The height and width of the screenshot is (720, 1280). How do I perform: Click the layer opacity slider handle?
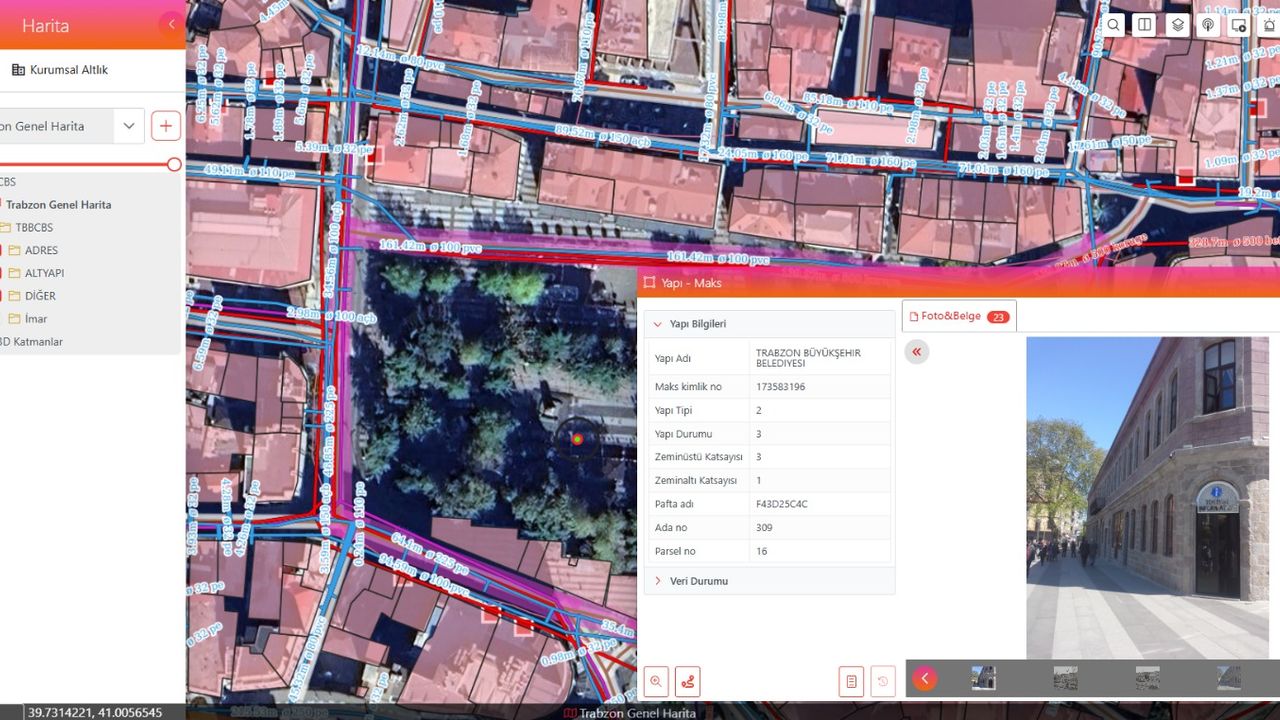point(174,164)
